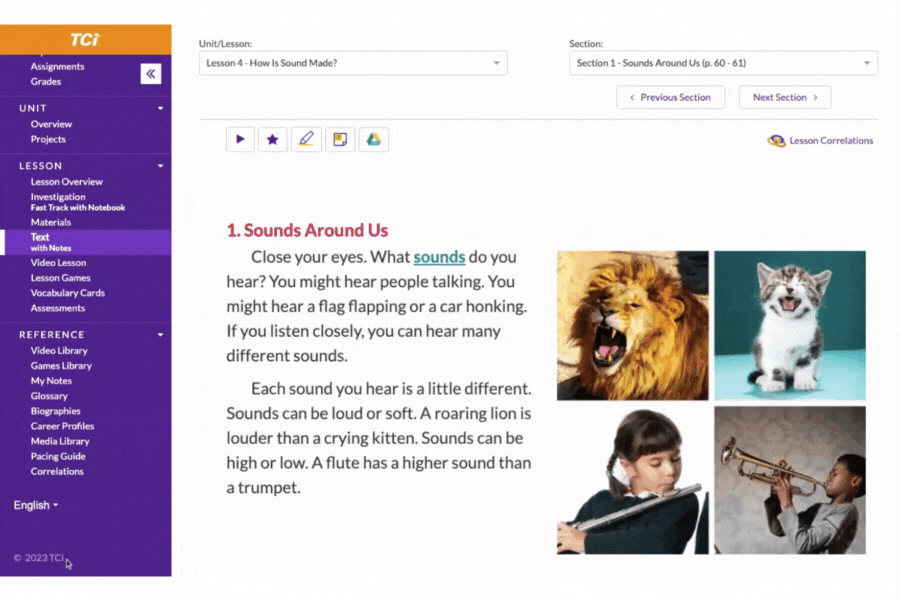Collapse the LESSON sidebar group
This screenshot has height=600, width=900.
(161, 166)
